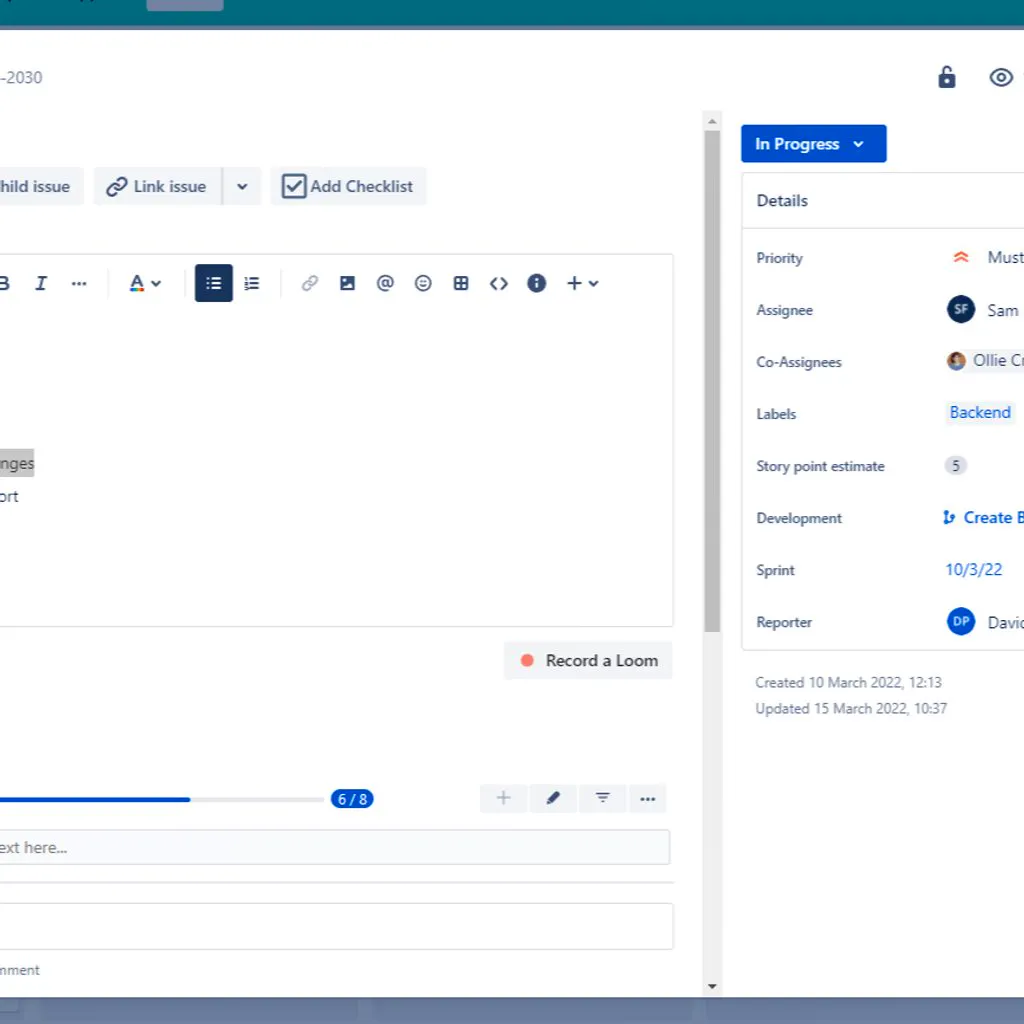1024x1024 pixels.
Task: Toggle the numbered list formatting
Action: click(252, 284)
